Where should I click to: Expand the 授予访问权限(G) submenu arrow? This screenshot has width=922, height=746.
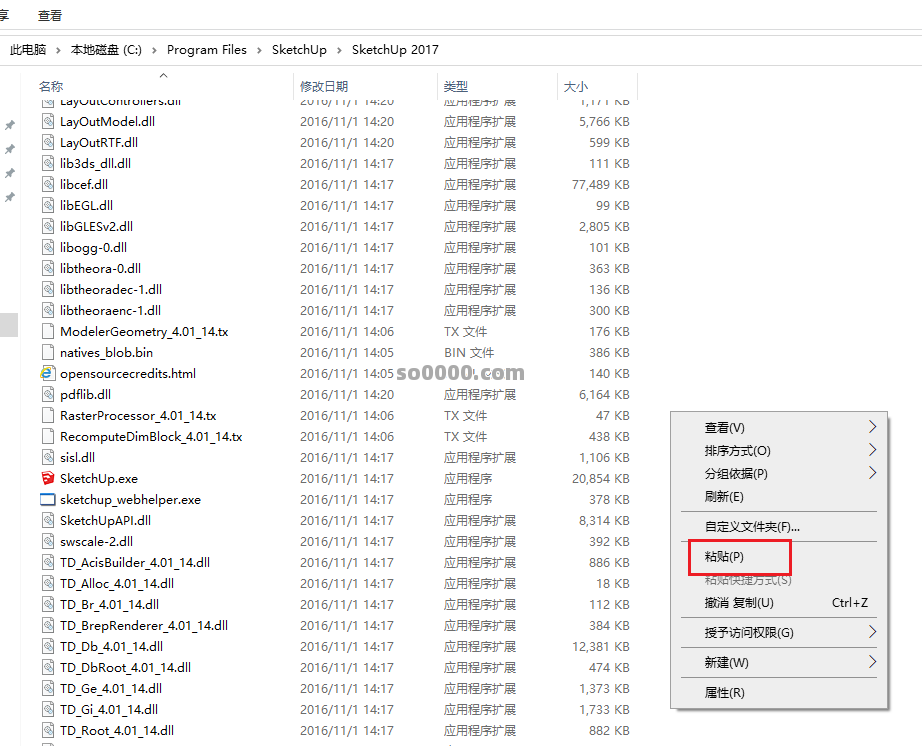pyautogui.click(x=873, y=632)
